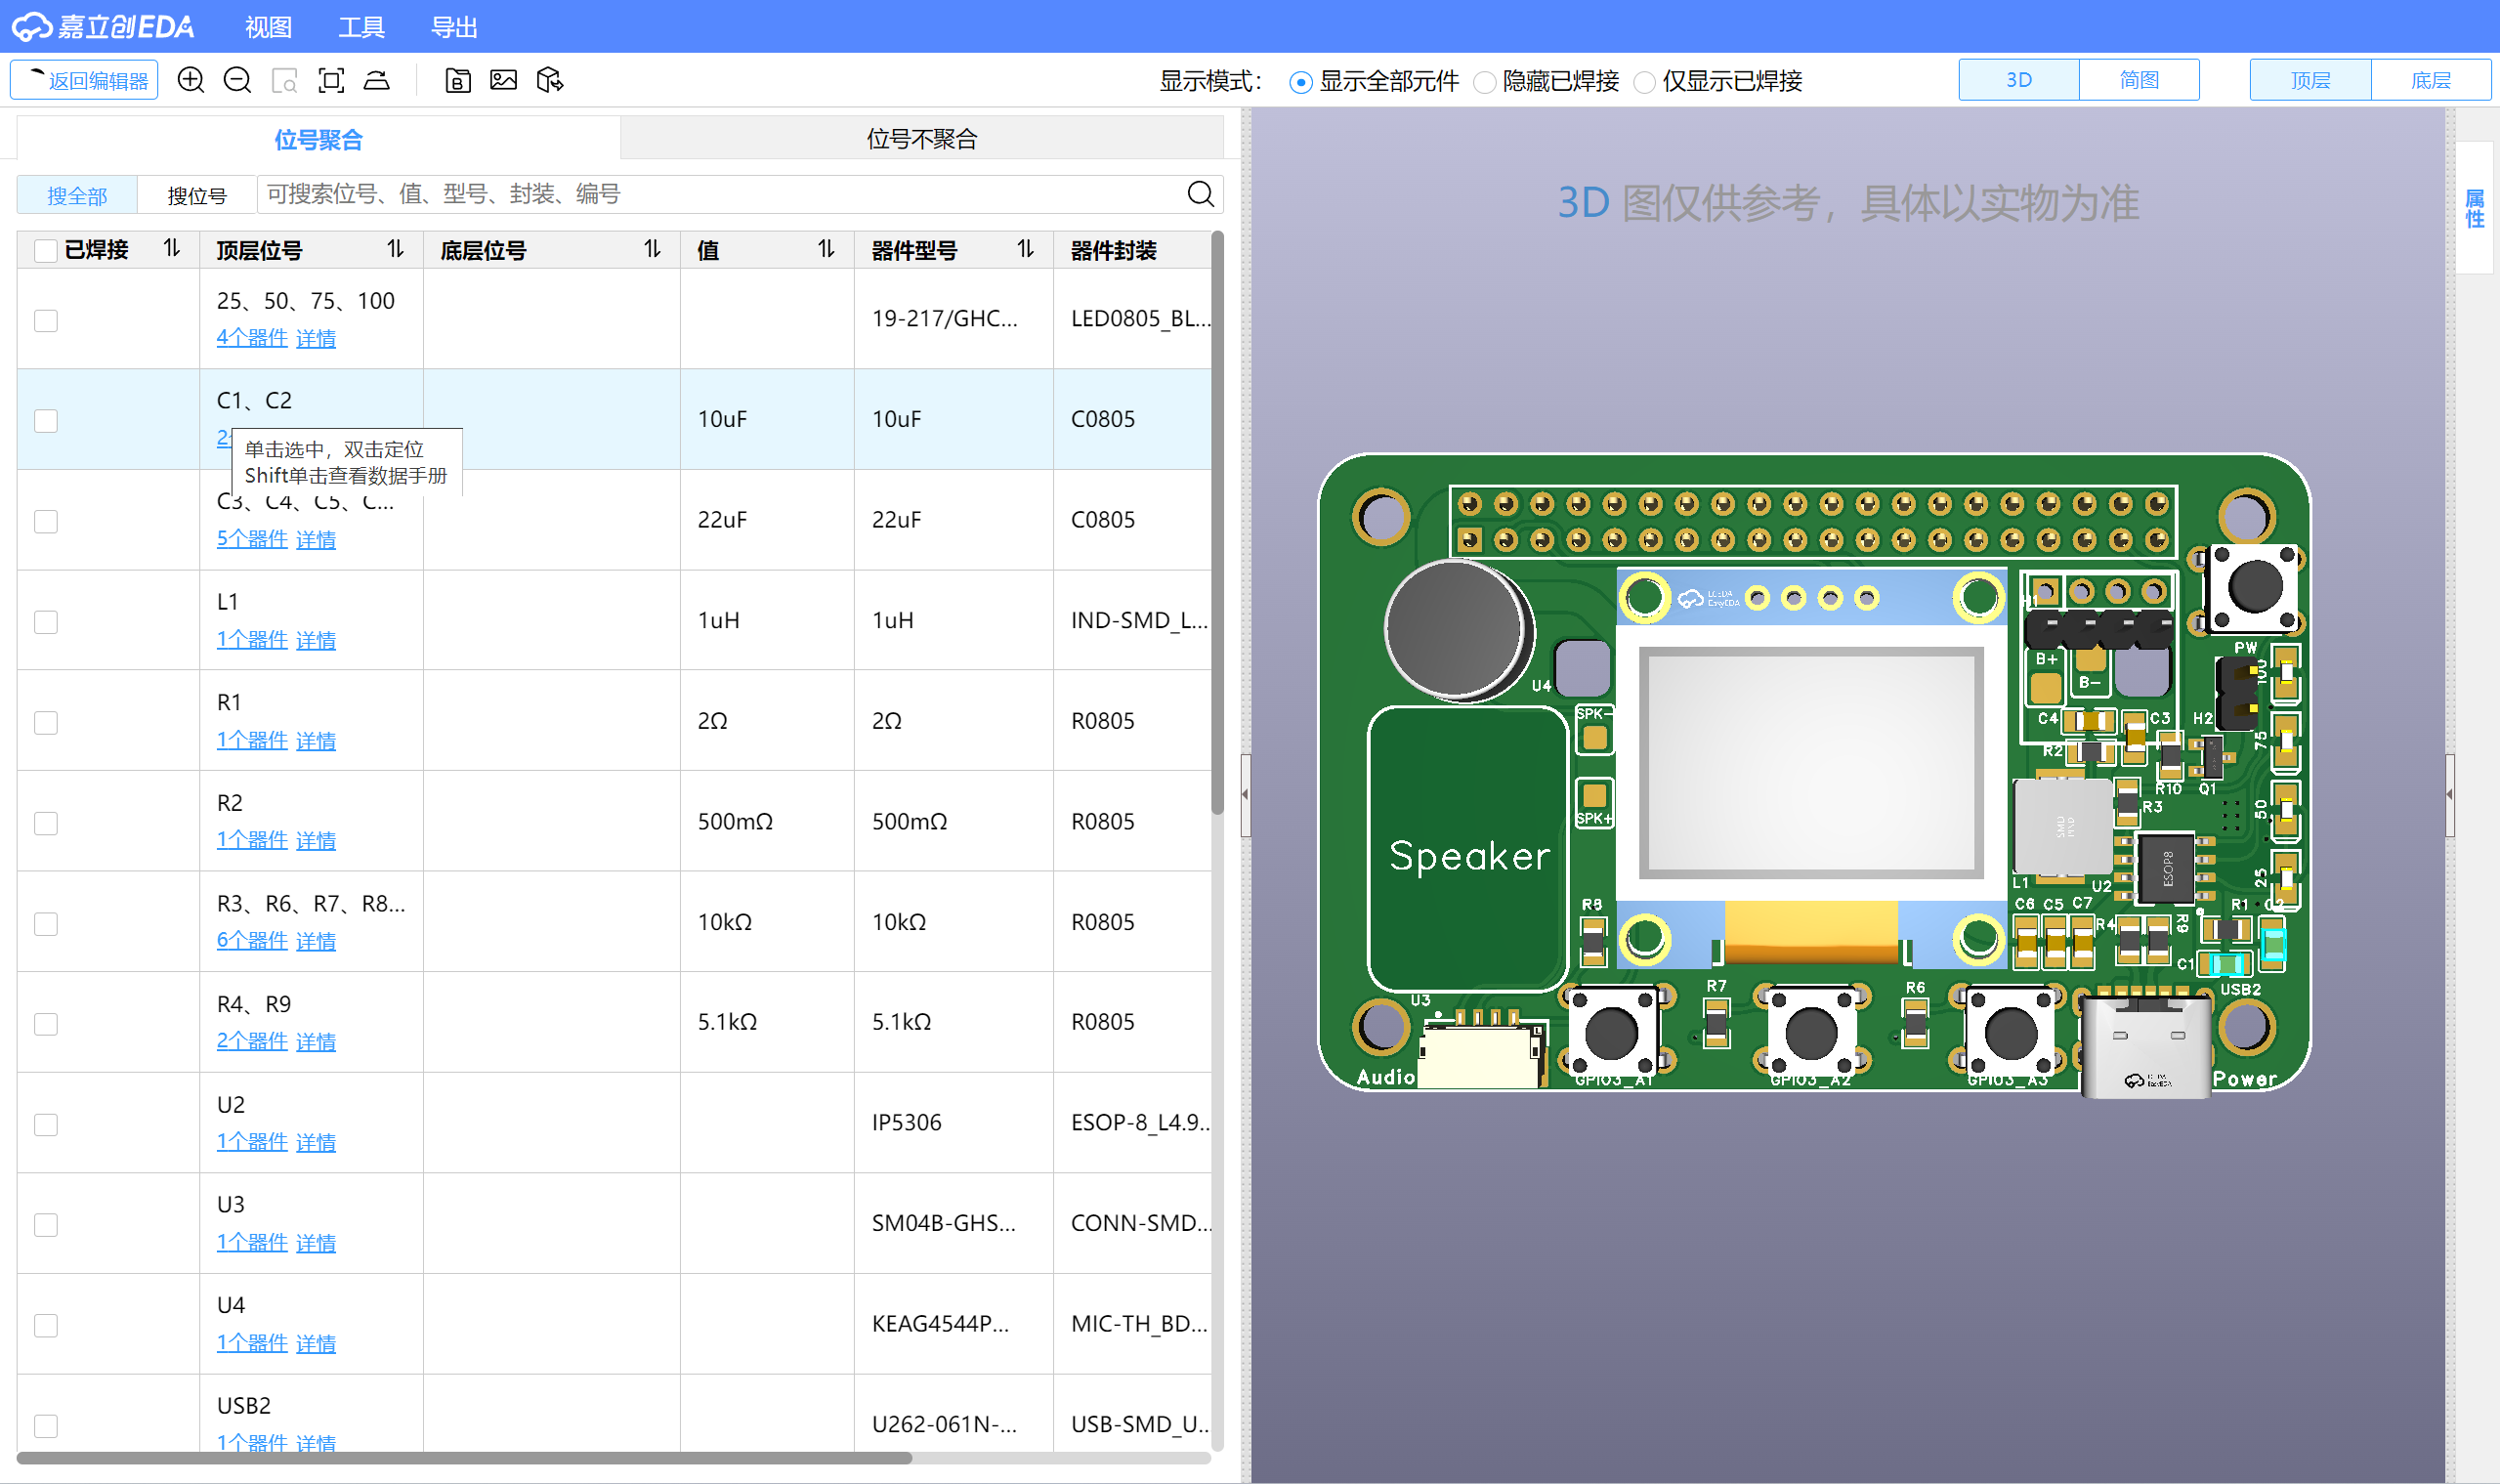Click the zoom in magnifier icon

(x=190, y=80)
